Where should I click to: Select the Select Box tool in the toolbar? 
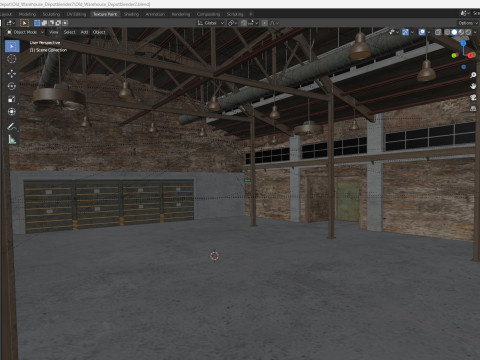tap(12, 46)
